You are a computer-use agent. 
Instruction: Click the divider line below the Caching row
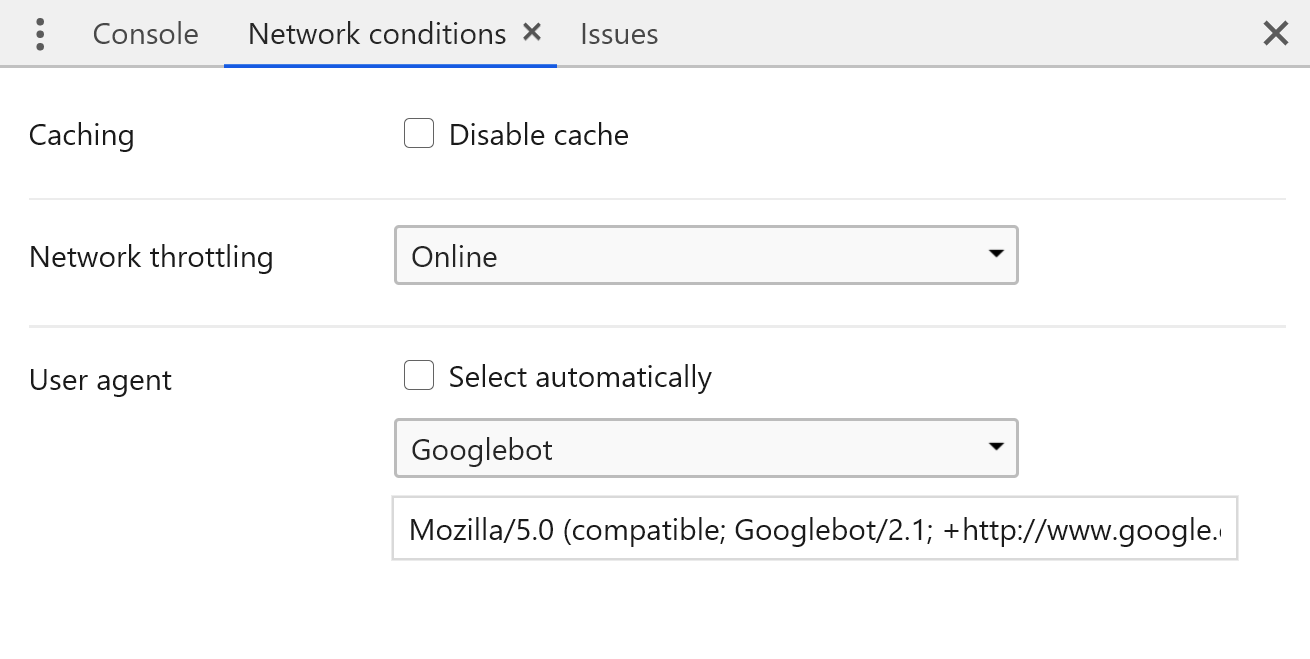tap(656, 199)
